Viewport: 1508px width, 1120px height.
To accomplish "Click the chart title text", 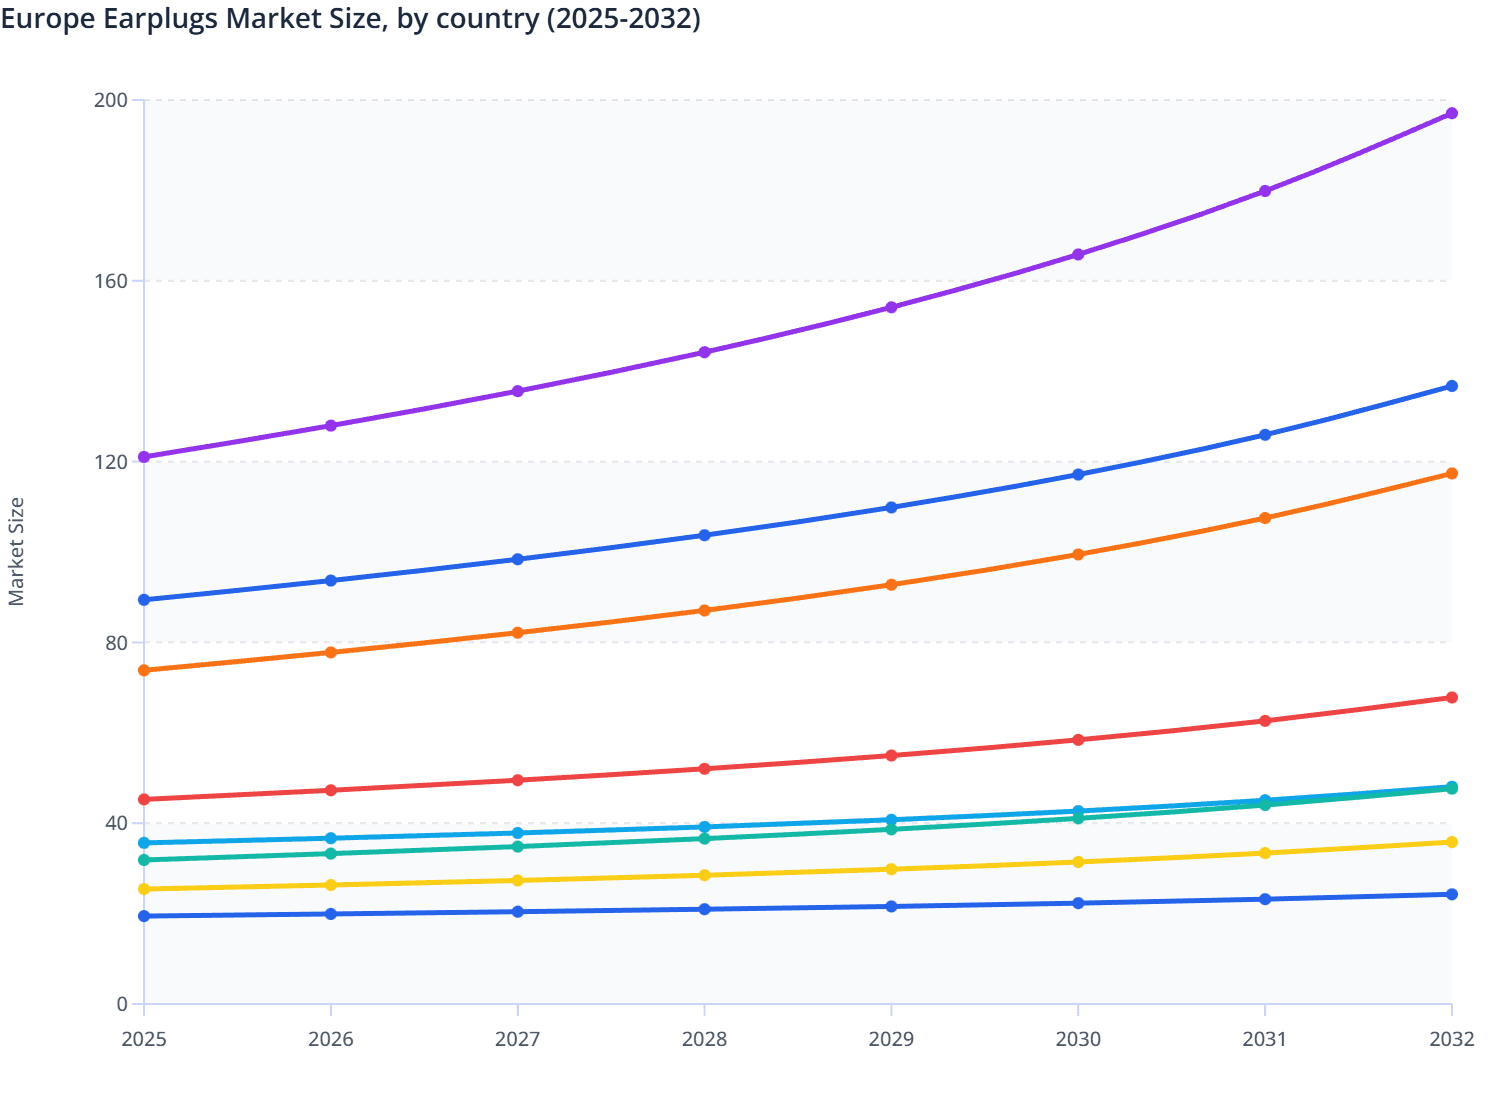I will coord(352,18).
